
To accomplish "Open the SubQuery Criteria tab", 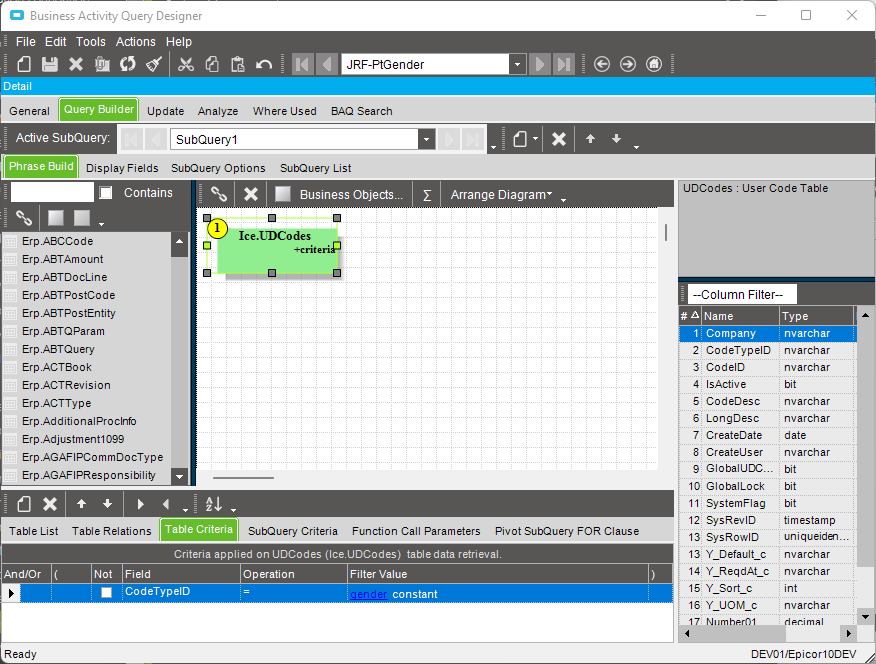I will pos(293,531).
